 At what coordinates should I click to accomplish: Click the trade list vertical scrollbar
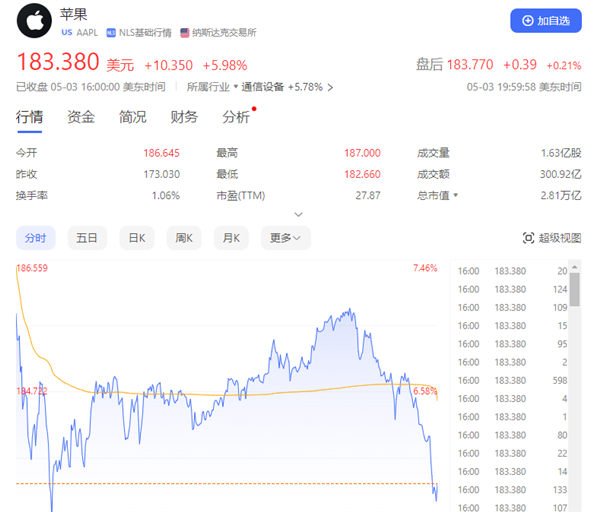[576, 290]
